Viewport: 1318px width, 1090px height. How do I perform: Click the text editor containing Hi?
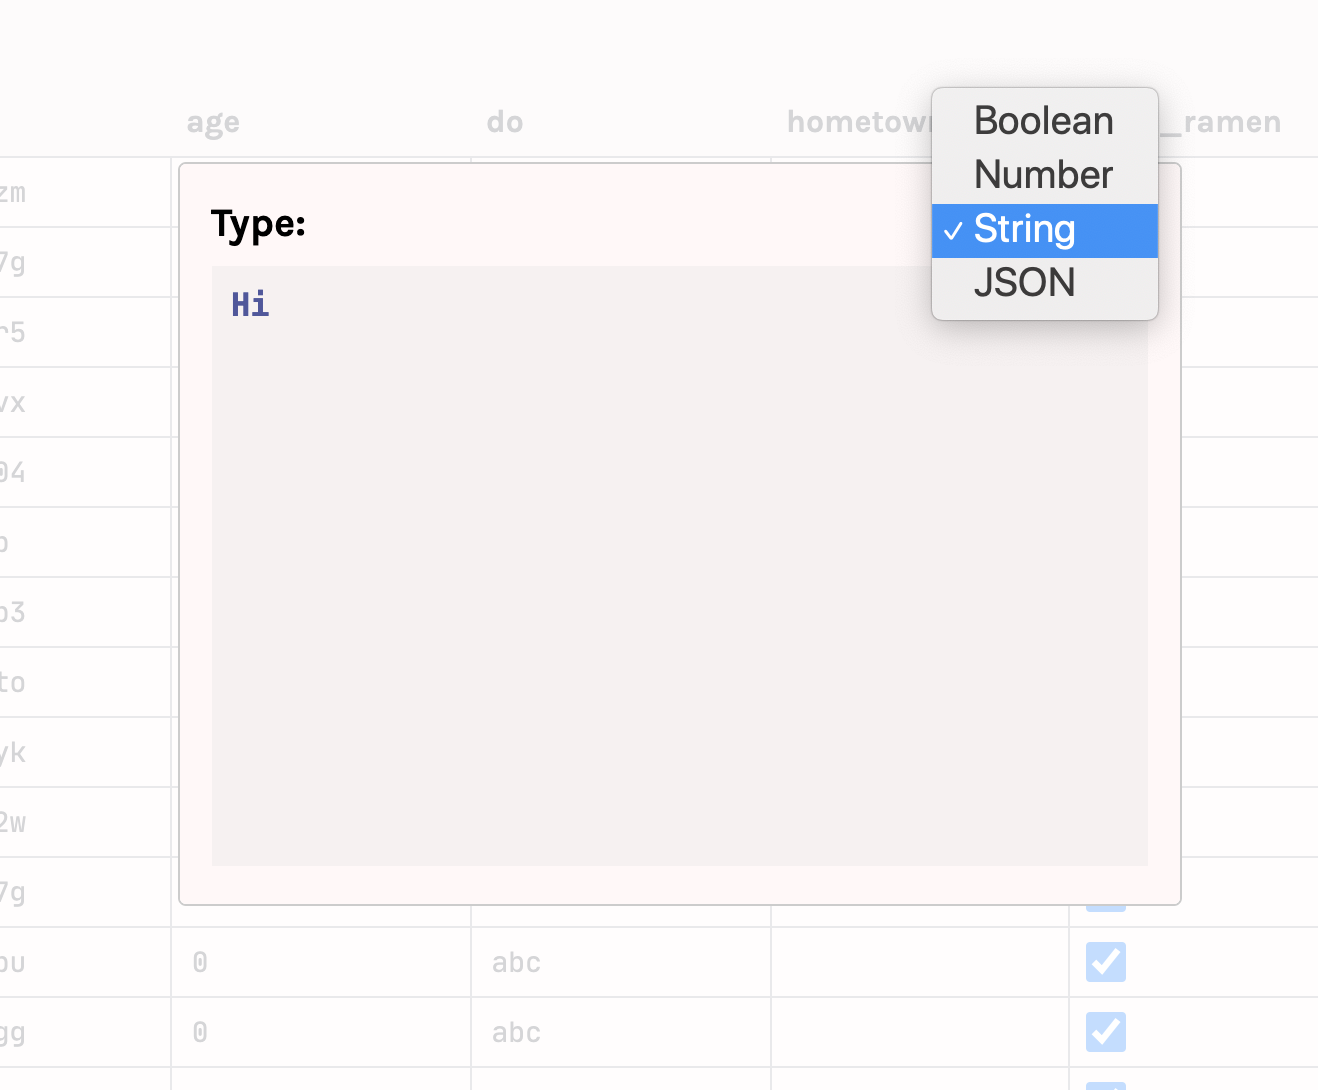[680, 565]
